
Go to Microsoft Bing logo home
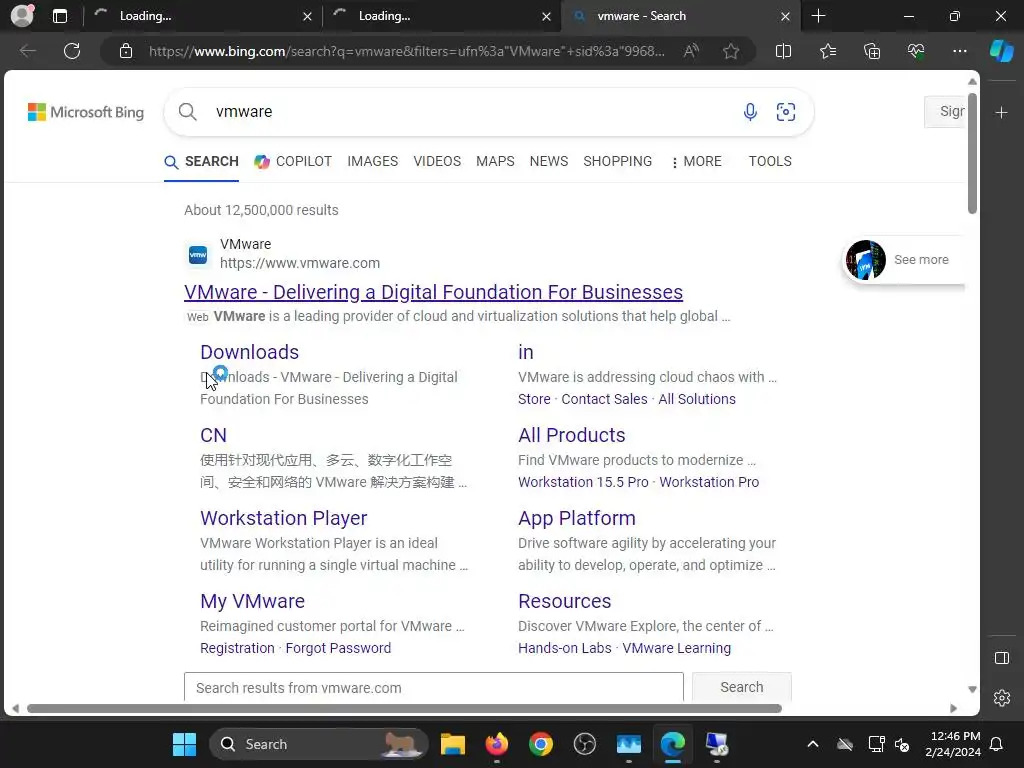(86, 112)
